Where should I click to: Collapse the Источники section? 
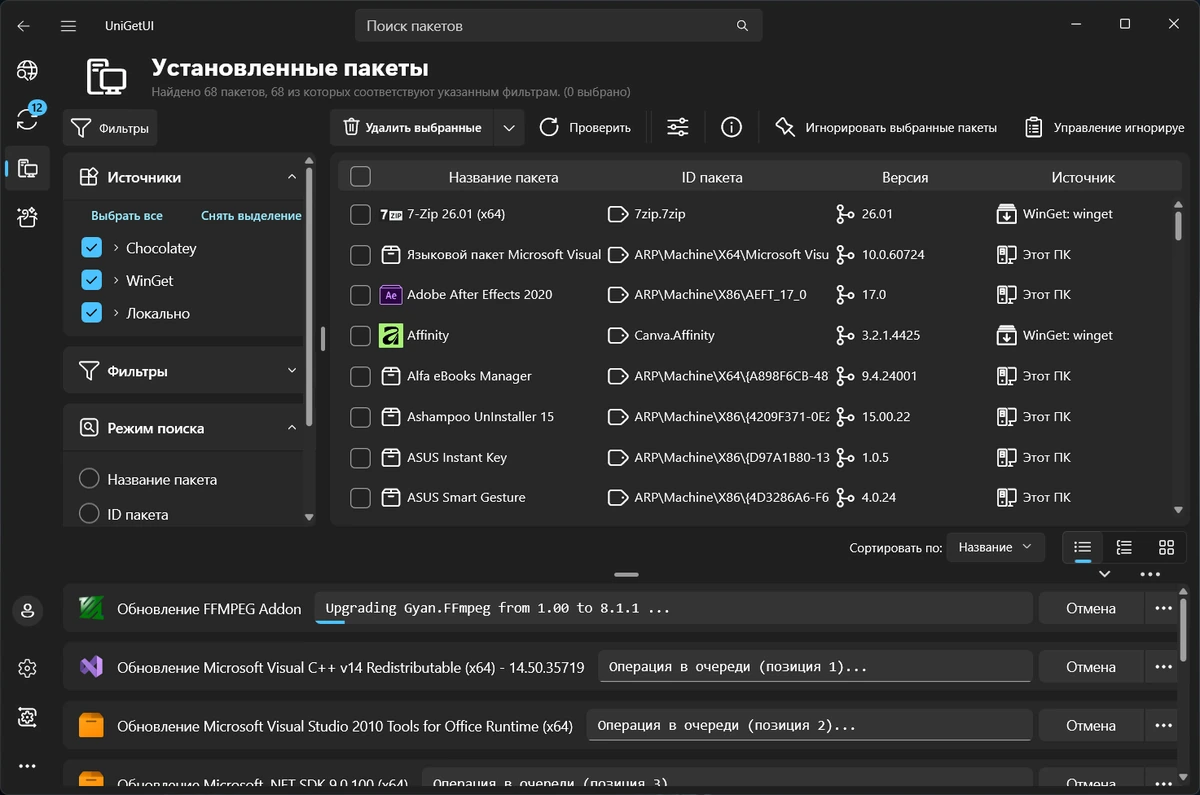pos(292,177)
